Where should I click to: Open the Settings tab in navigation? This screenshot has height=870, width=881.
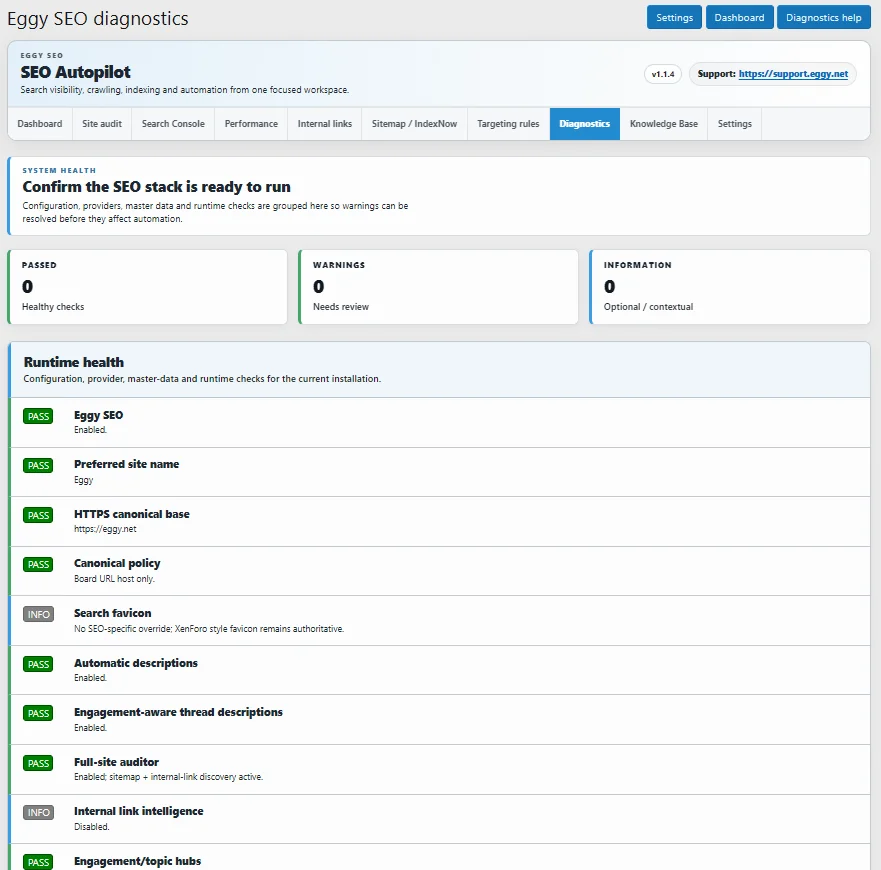[x=734, y=124]
